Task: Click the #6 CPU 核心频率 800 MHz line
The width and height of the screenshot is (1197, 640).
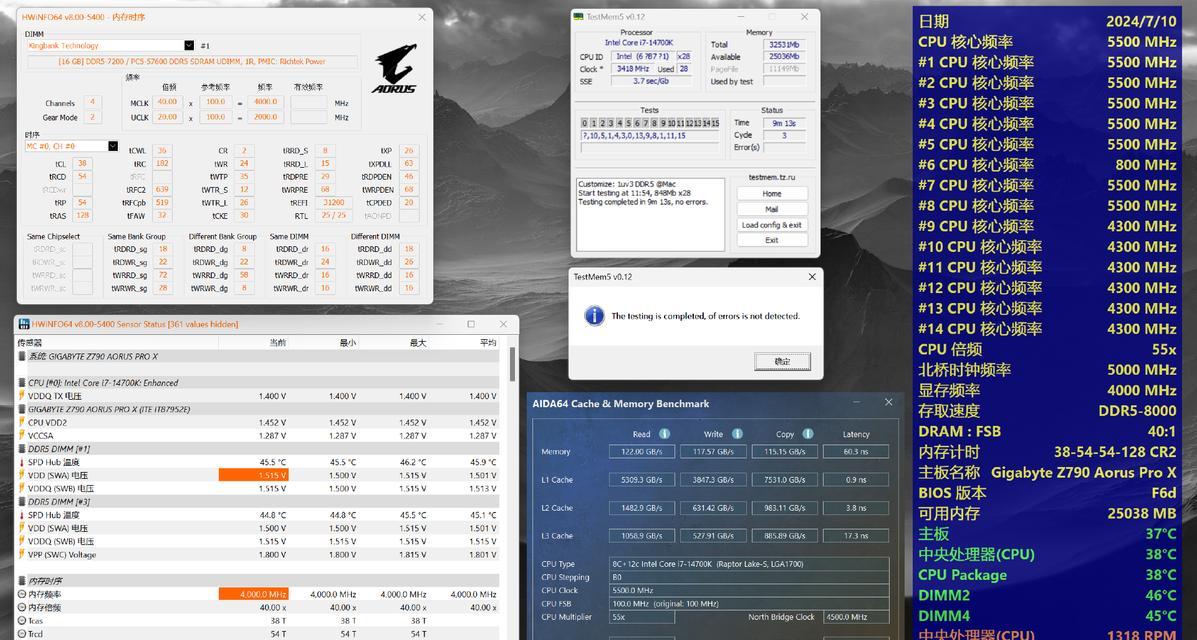Action: (x=1047, y=164)
